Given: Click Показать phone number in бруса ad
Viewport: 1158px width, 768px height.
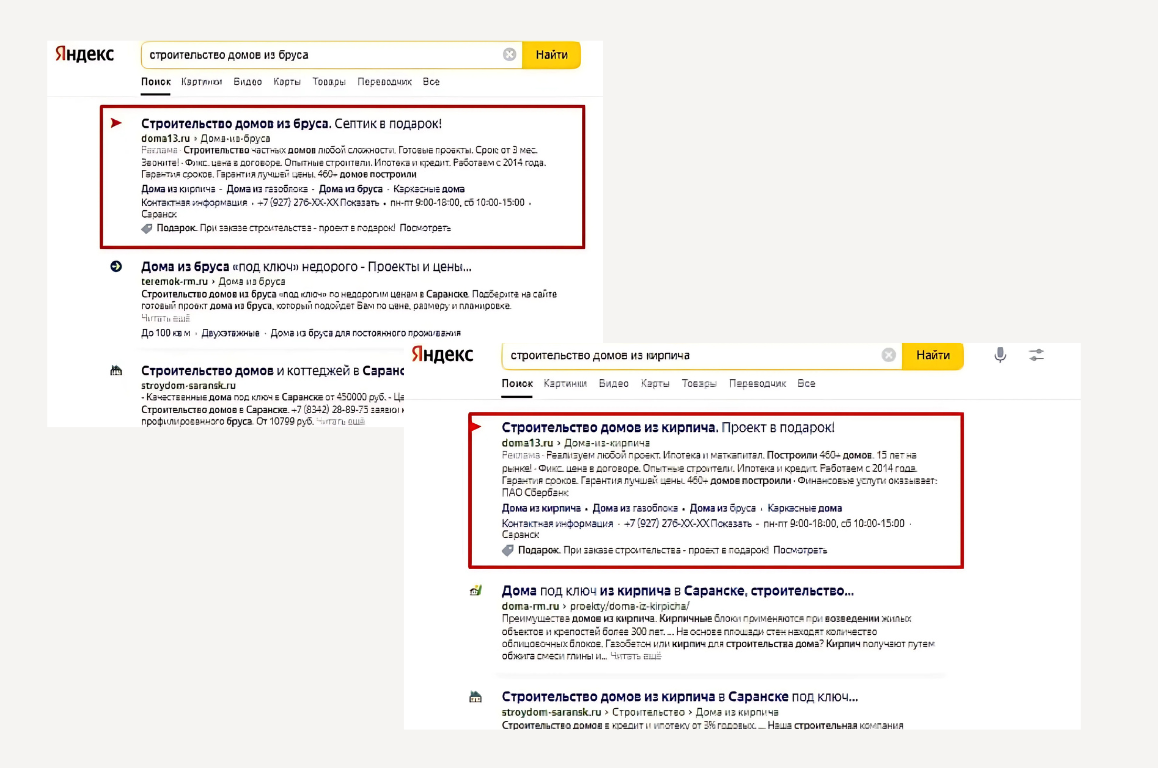Looking at the screenshot, I should tap(358, 202).
